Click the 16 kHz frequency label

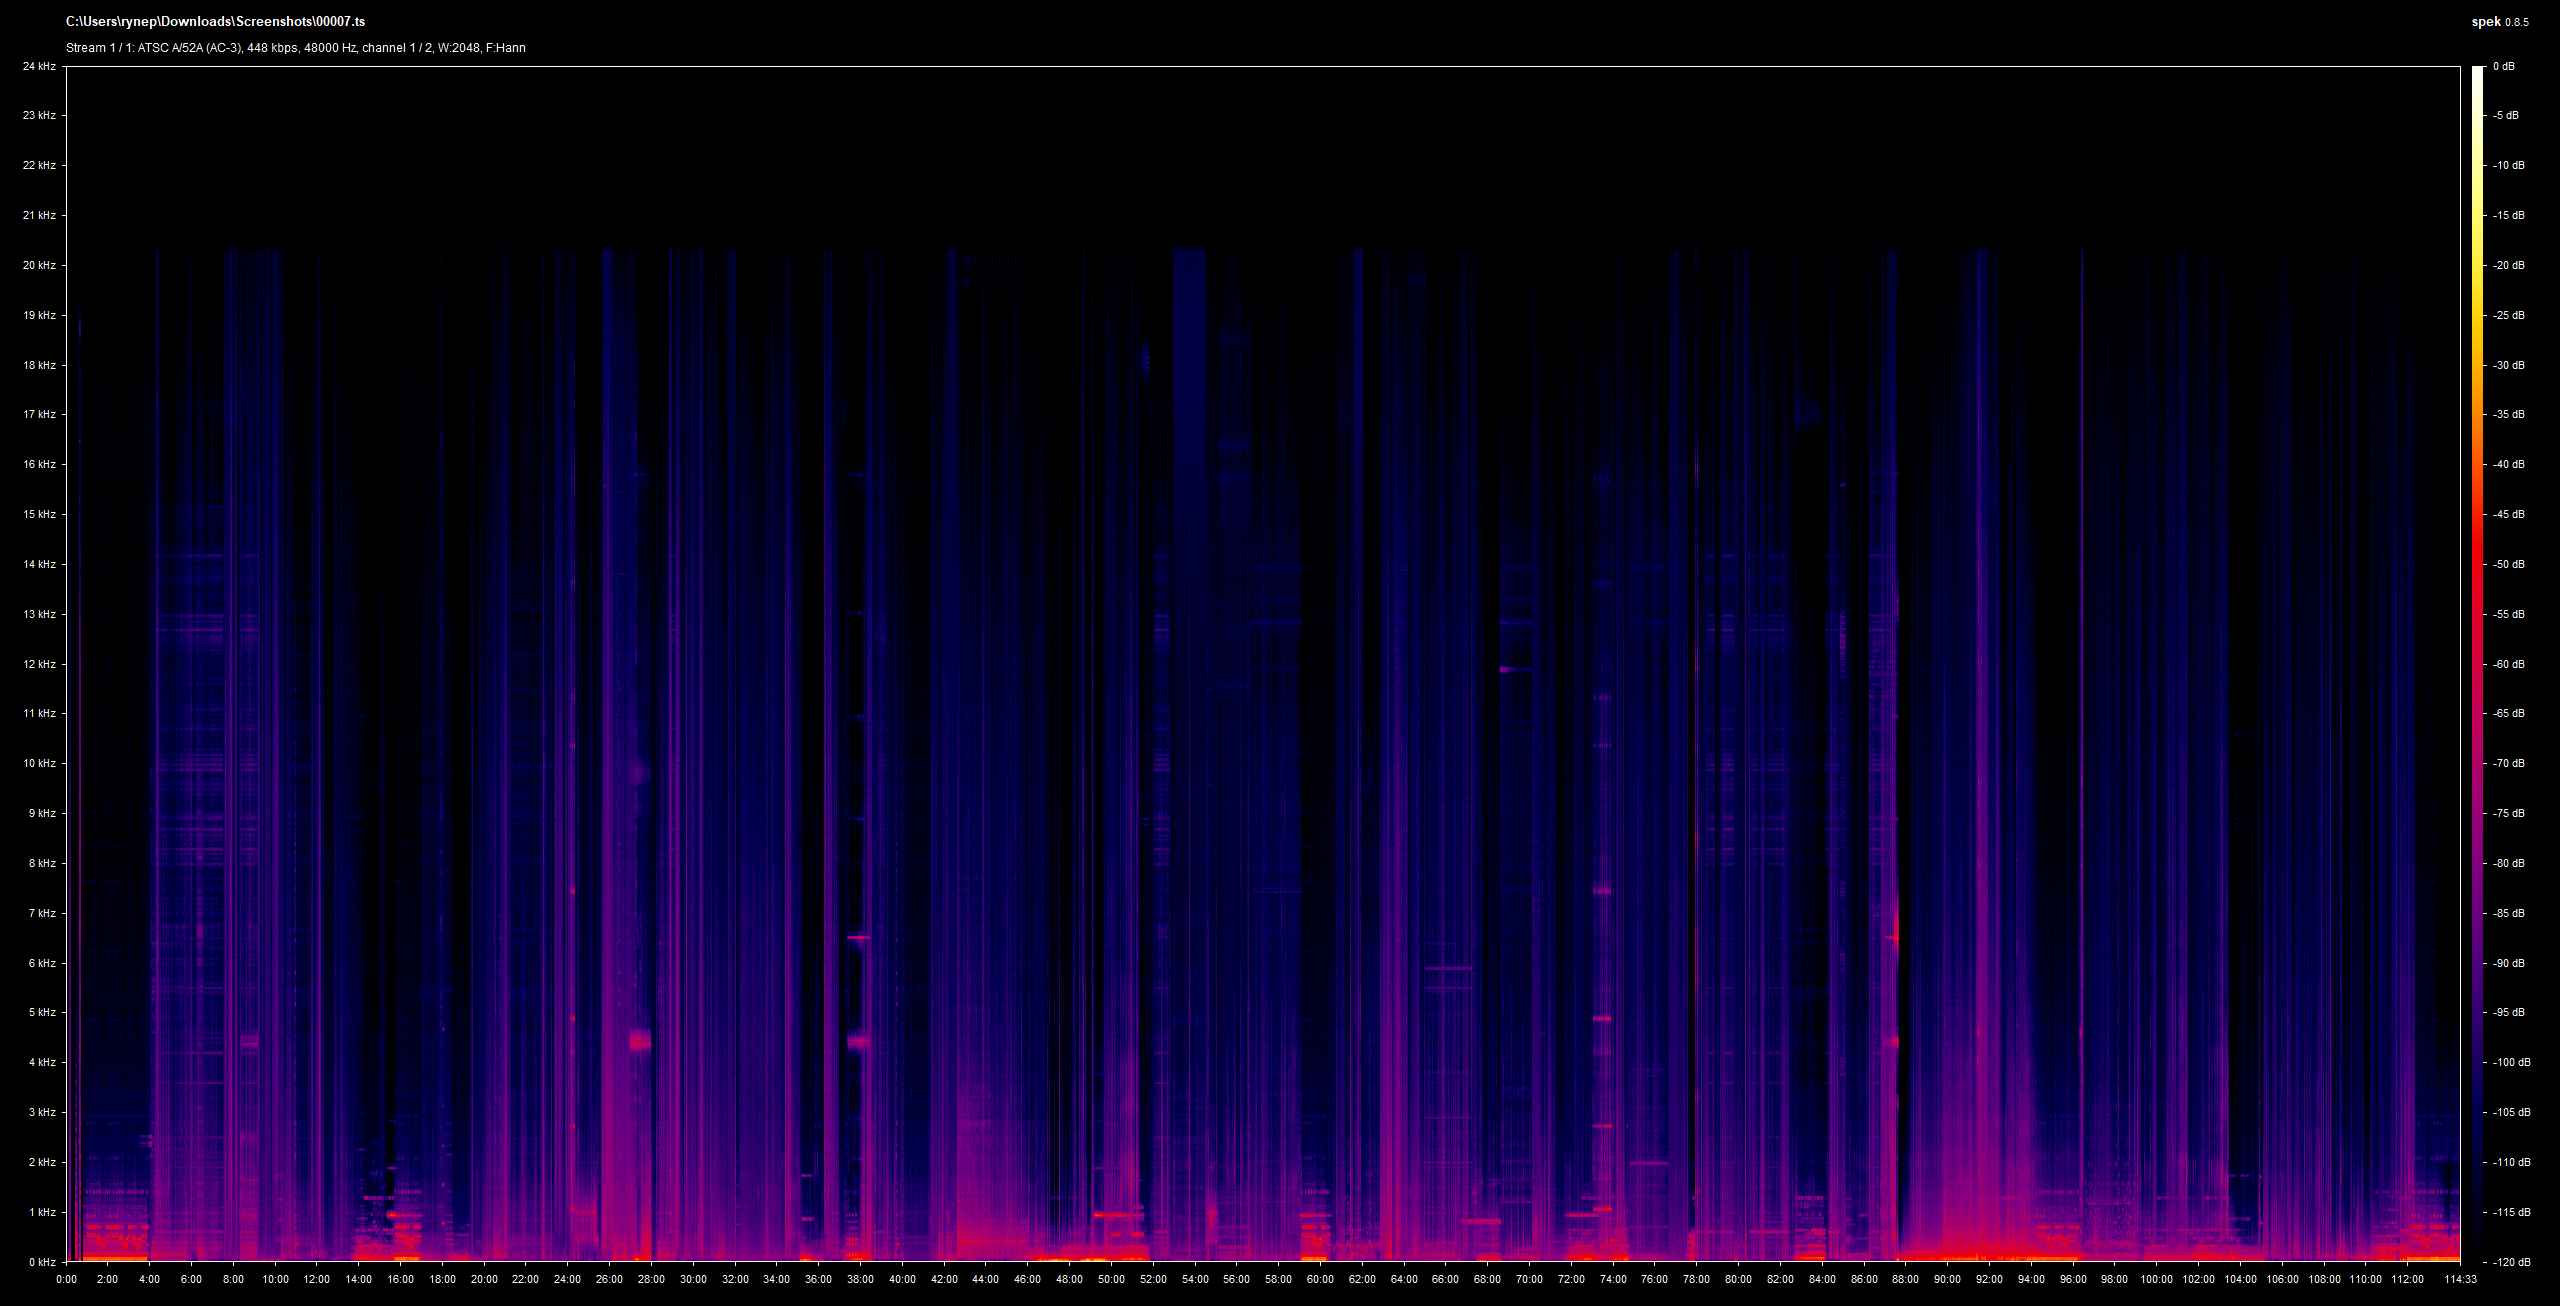(x=40, y=464)
